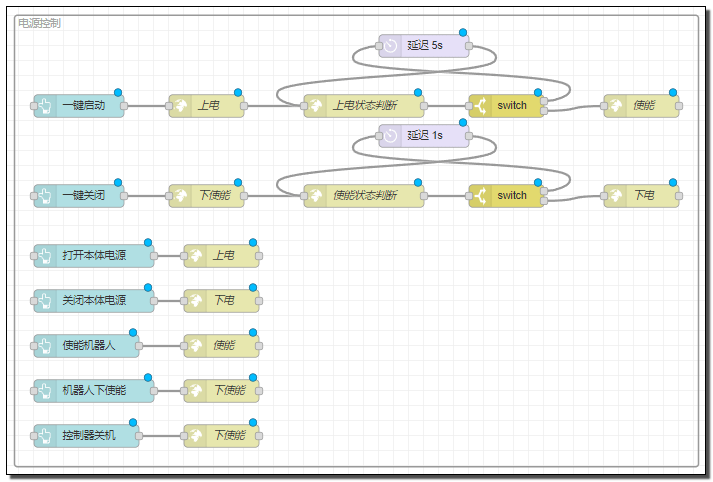Click the branch icon of switch after 使能状态判断
Screen dimensions: 713x482
click(480, 196)
